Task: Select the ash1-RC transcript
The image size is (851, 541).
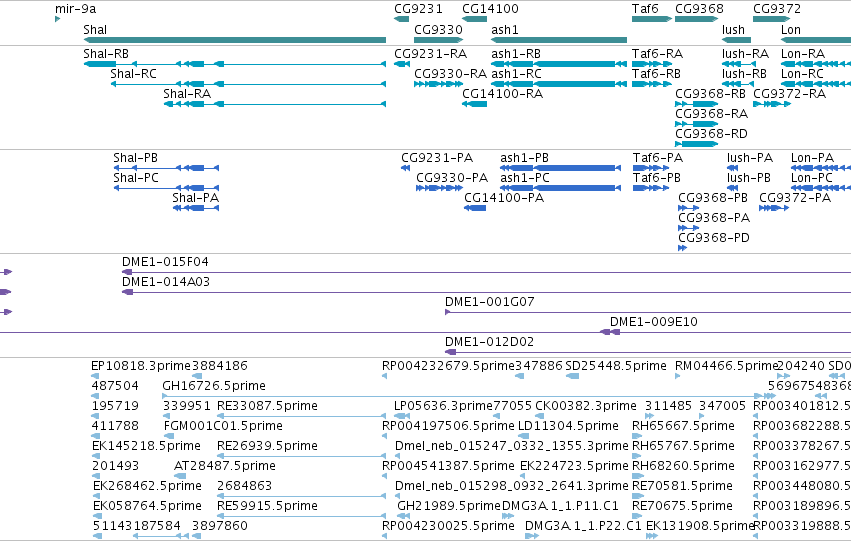Action: pos(559,84)
